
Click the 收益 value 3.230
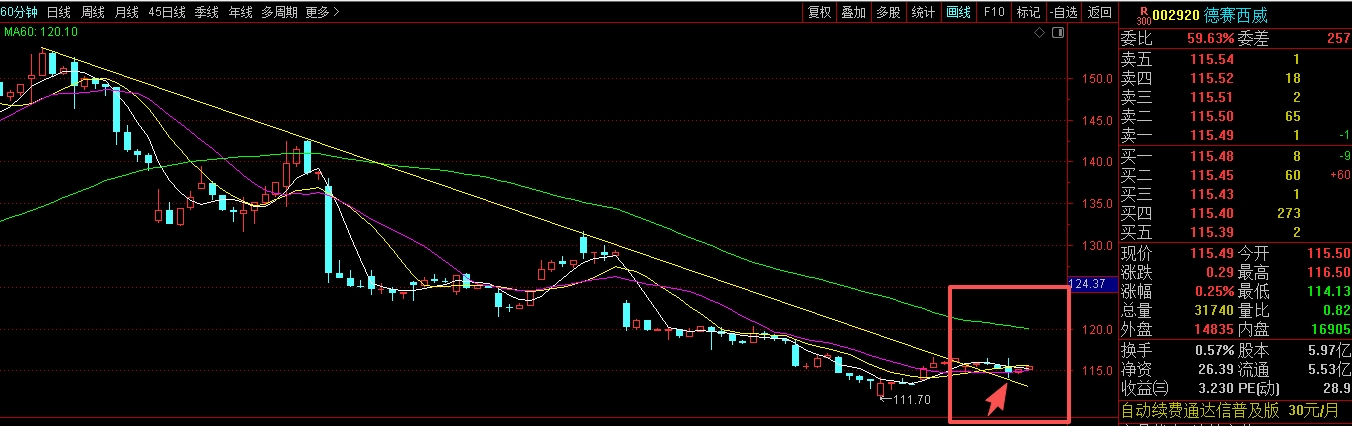pyautogui.click(x=1215, y=389)
